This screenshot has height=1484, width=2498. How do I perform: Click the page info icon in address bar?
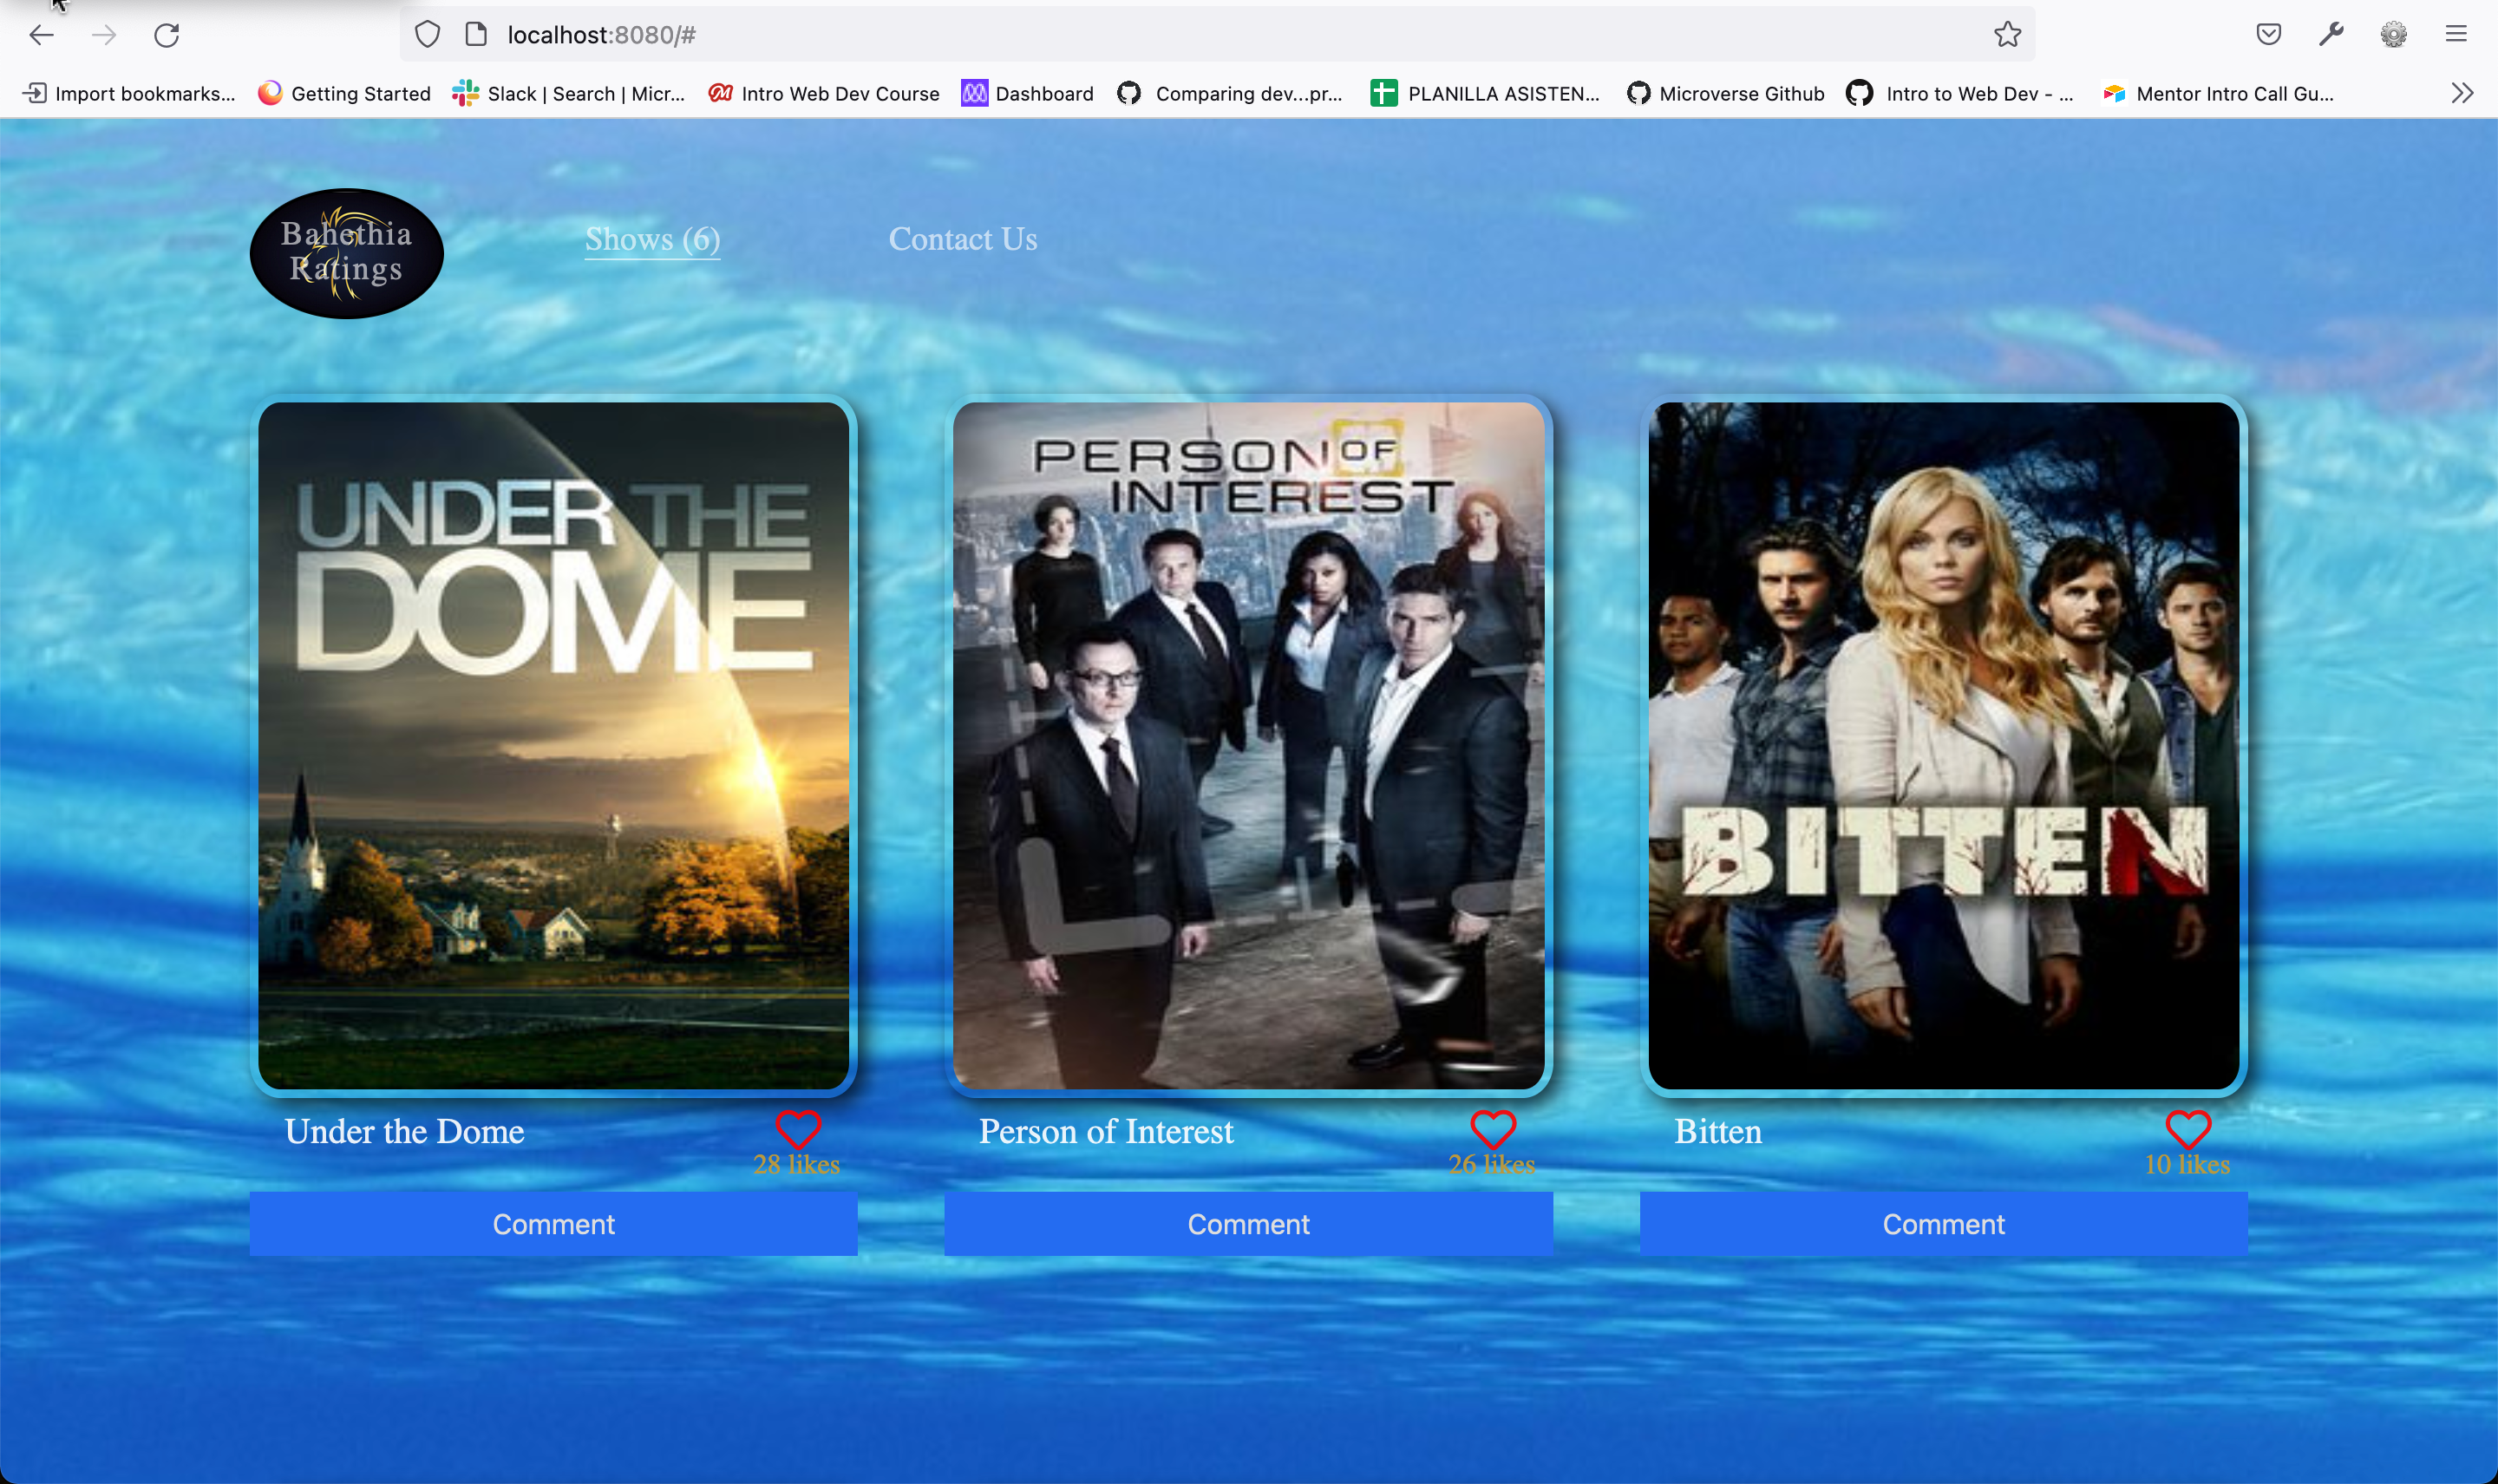coord(476,35)
